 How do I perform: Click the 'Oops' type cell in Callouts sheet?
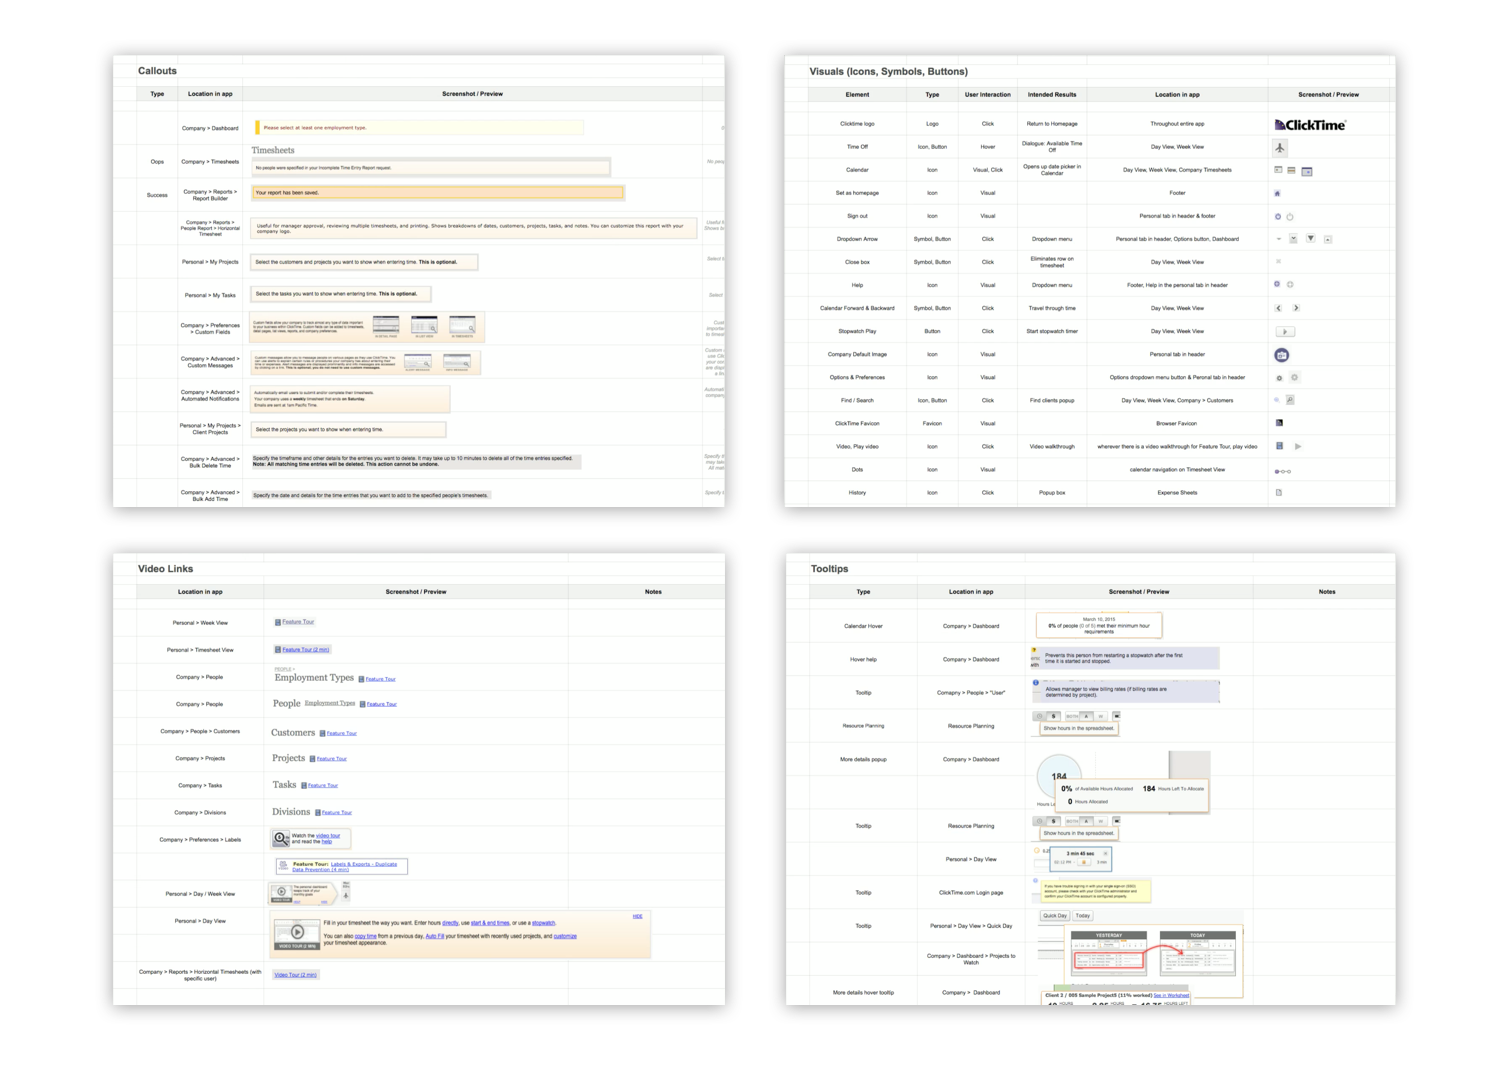pyautogui.click(x=157, y=162)
